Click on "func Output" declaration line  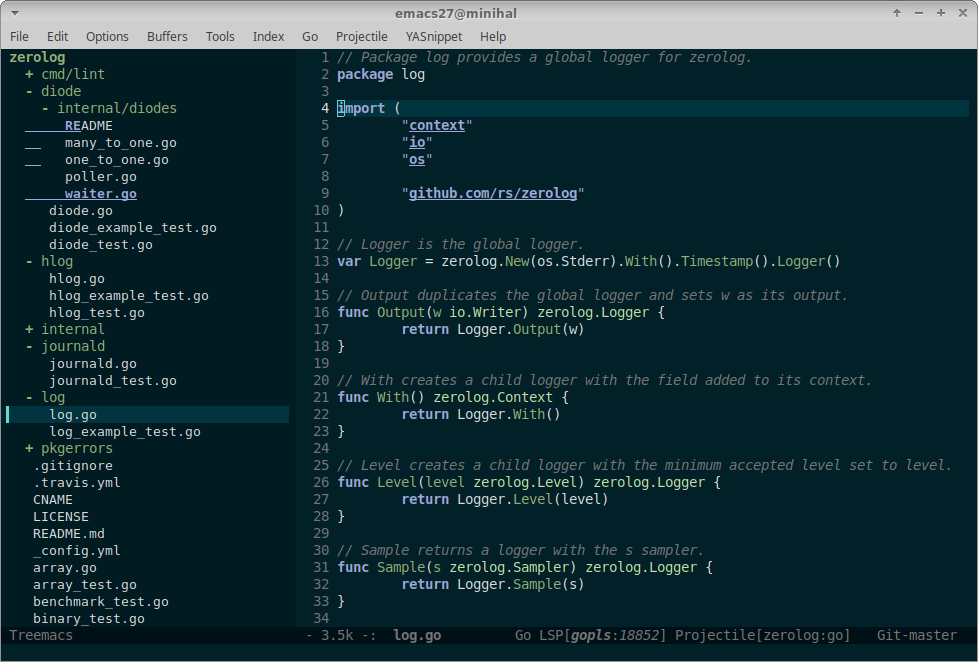pos(501,313)
